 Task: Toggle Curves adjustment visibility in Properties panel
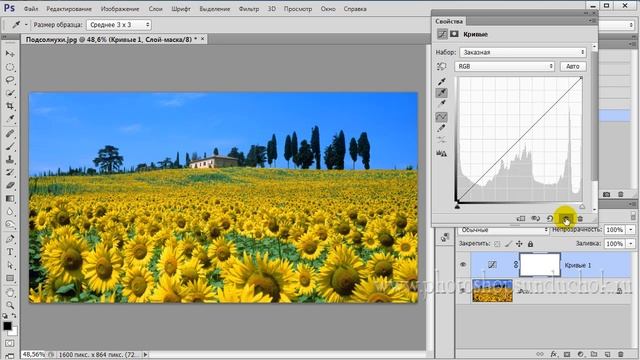[566, 219]
